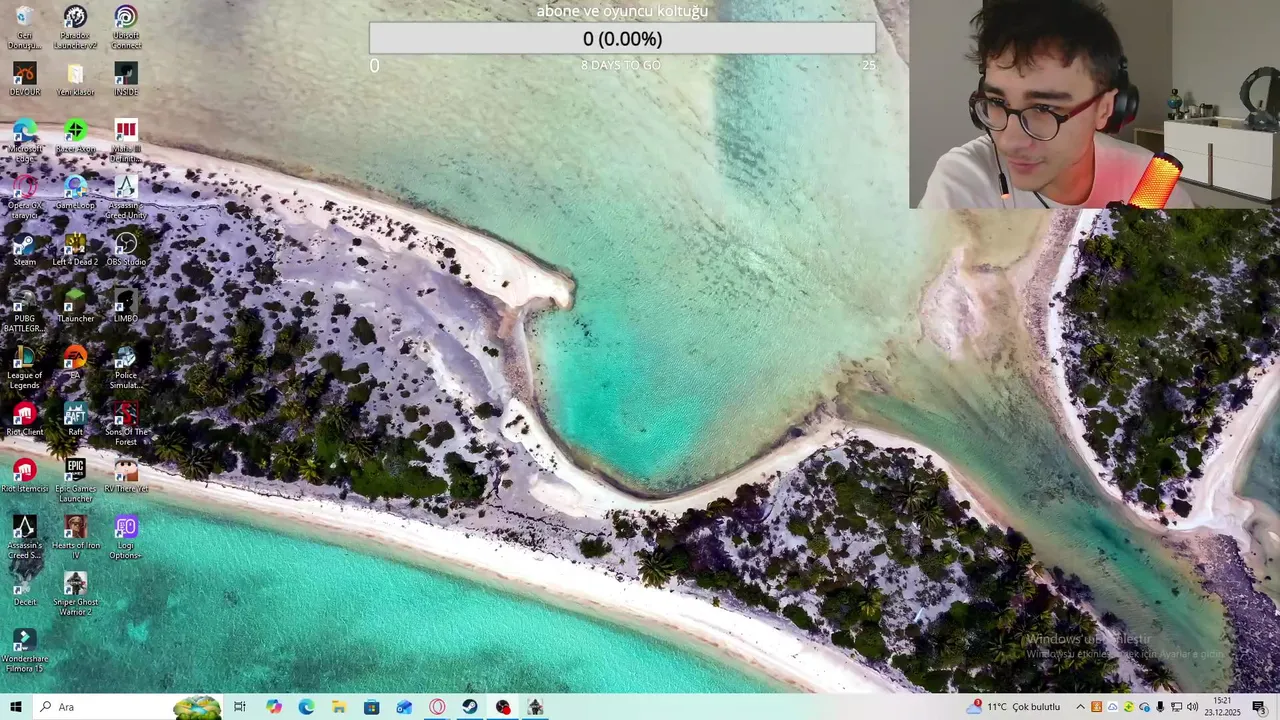The image size is (1280, 720).
Task: Open the volume control in system tray
Action: tap(1192, 707)
